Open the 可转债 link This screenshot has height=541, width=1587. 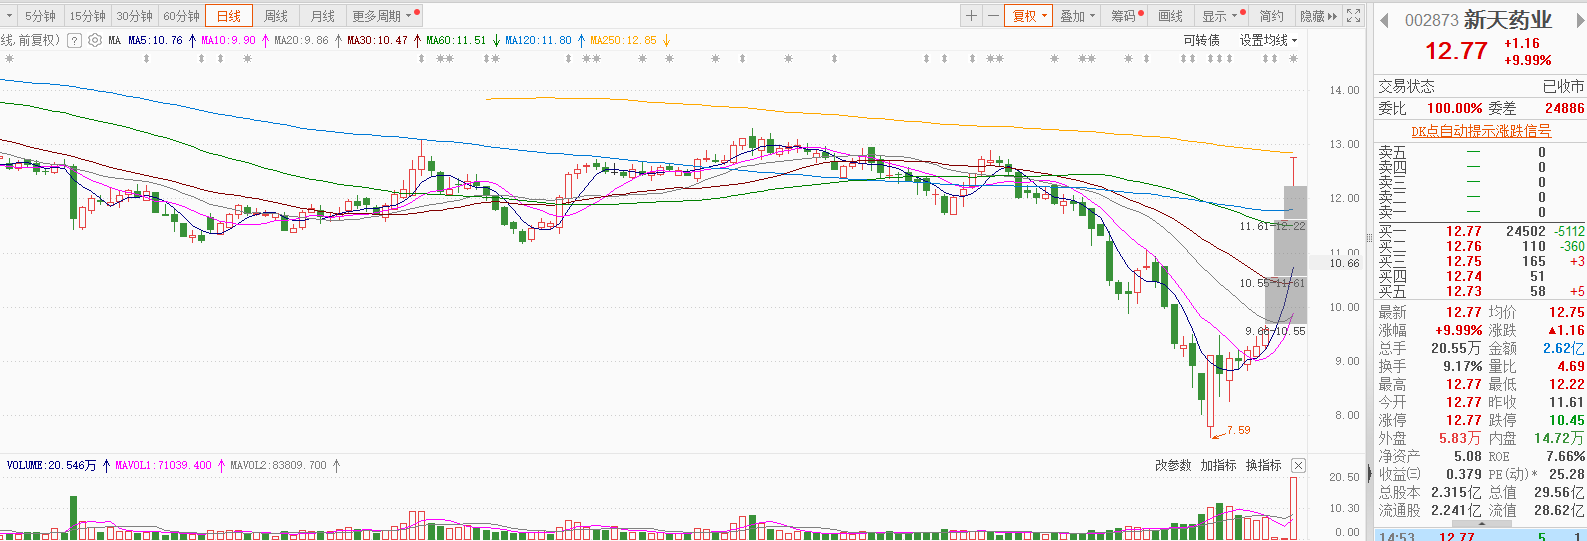click(1201, 40)
